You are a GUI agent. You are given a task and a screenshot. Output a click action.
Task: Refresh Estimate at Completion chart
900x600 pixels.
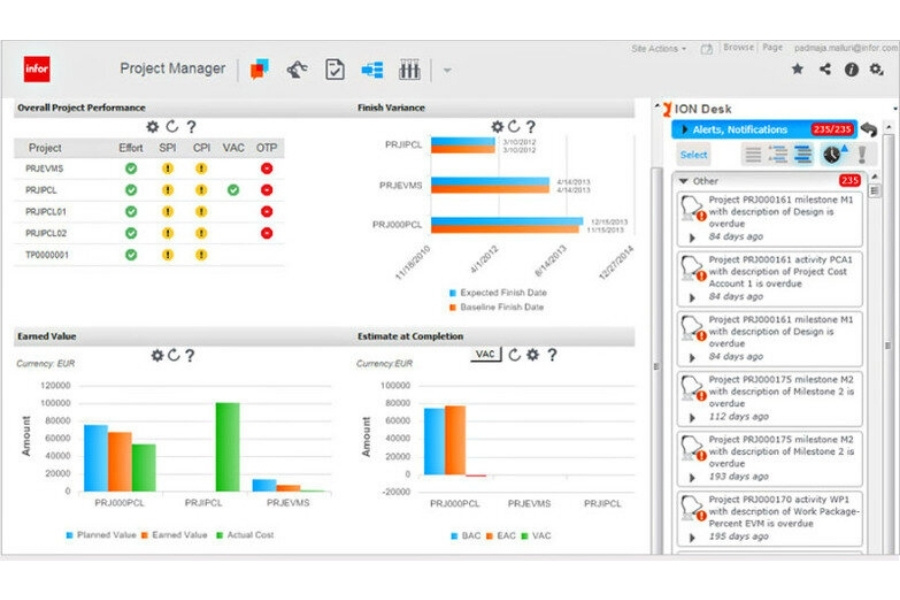pos(514,355)
